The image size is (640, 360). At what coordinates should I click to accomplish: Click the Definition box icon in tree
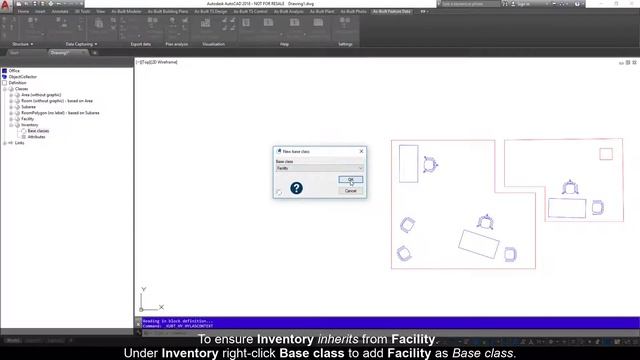(4, 83)
